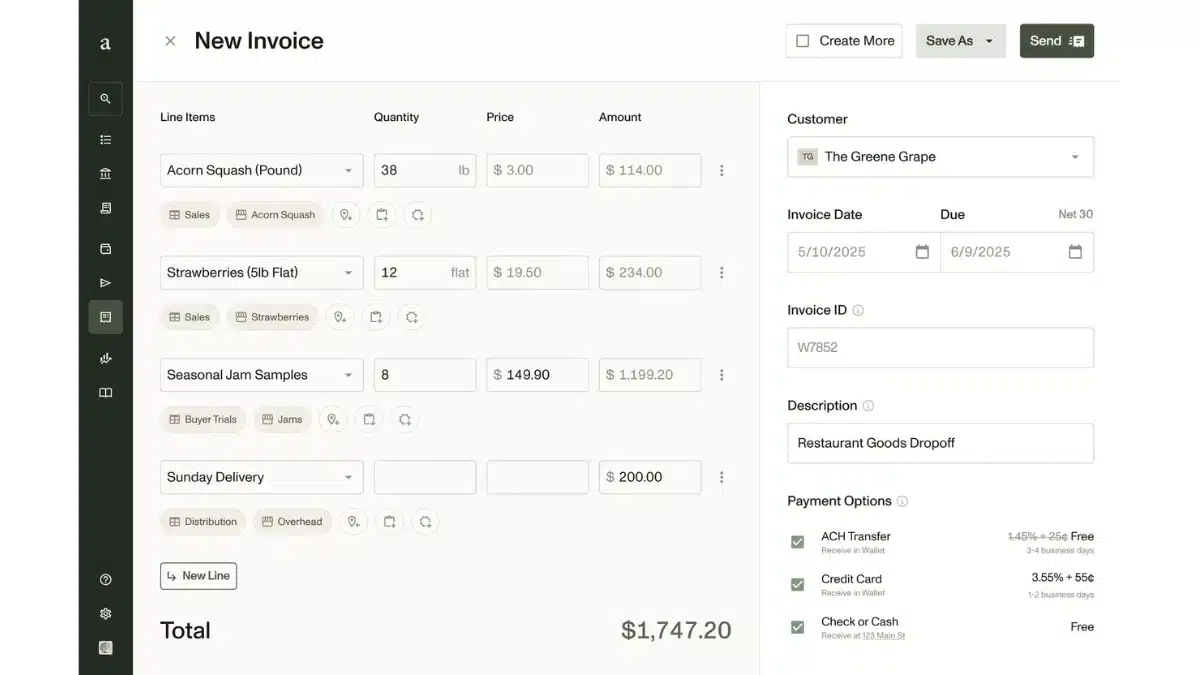Click the Buyer Trials tag
This screenshot has height=675, width=1200.
(x=203, y=420)
